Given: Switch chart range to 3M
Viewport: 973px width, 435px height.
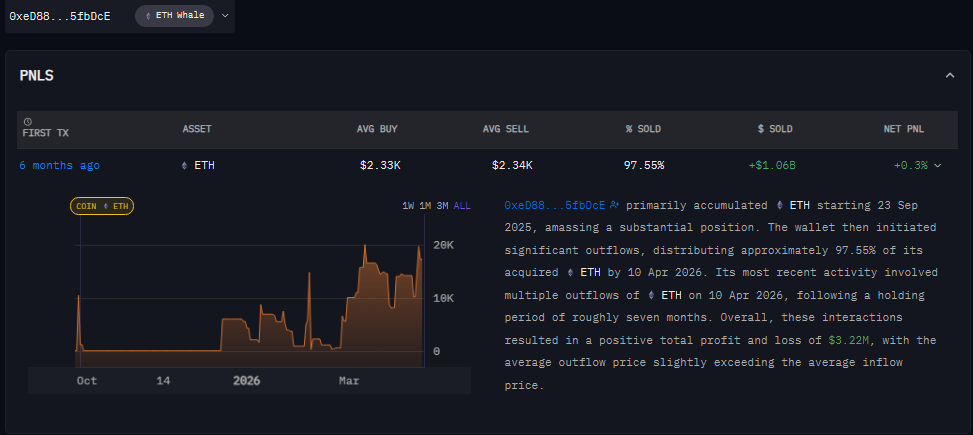Looking at the screenshot, I should pyautogui.click(x=442, y=206).
